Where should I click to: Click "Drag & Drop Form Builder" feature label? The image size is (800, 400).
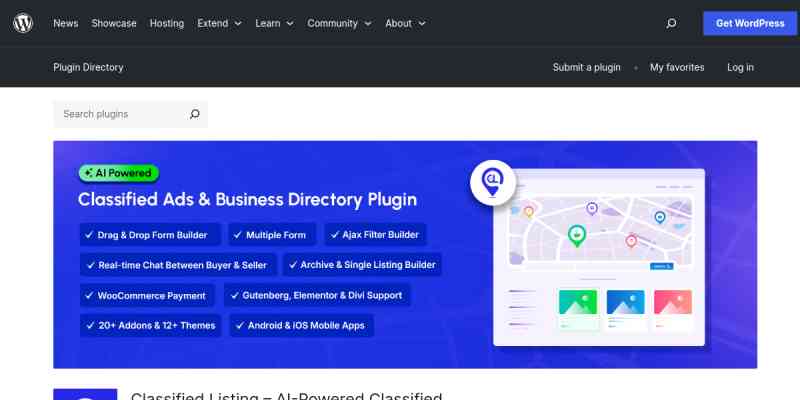point(153,235)
